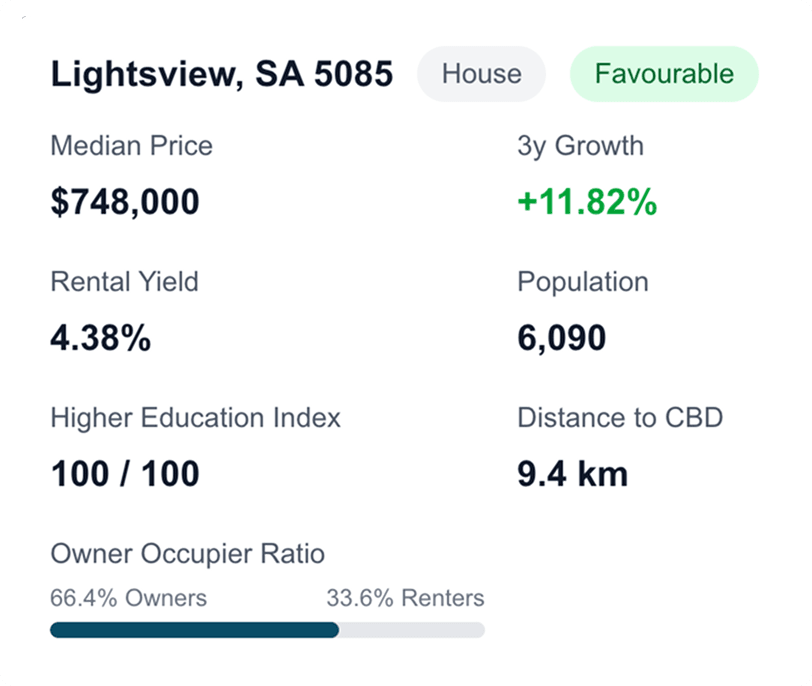812x686 pixels.
Task: Click the dark filled owners portion of ratio bar
Action: click(x=195, y=630)
